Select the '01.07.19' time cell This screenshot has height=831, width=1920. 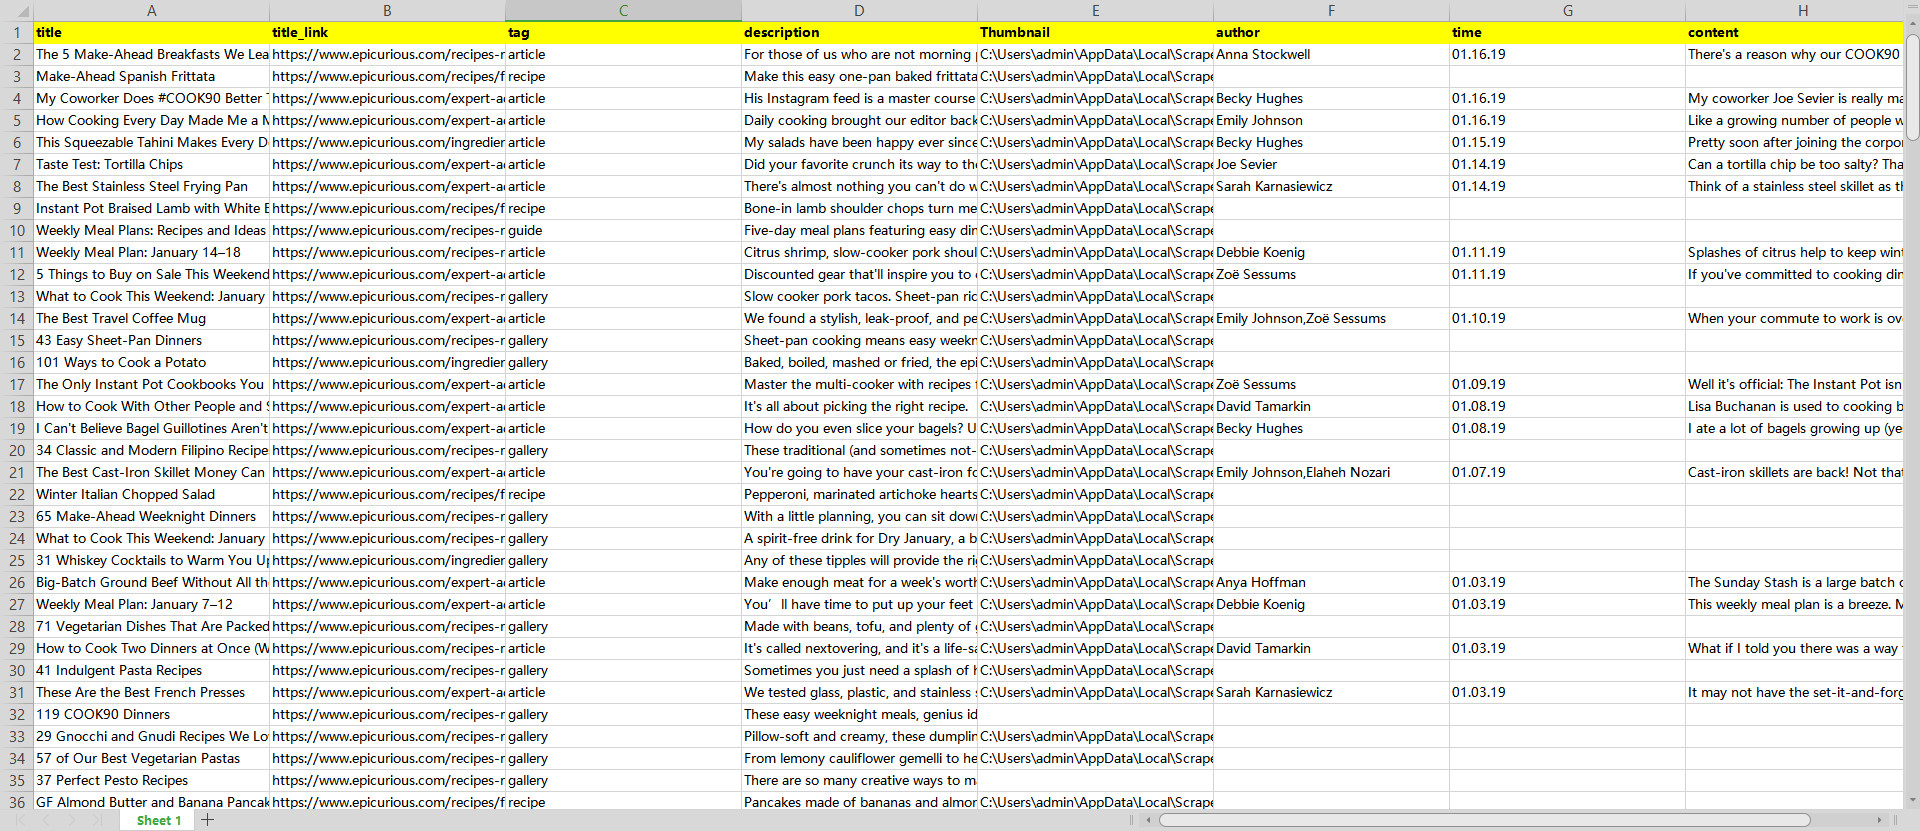(x=1567, y=472)
